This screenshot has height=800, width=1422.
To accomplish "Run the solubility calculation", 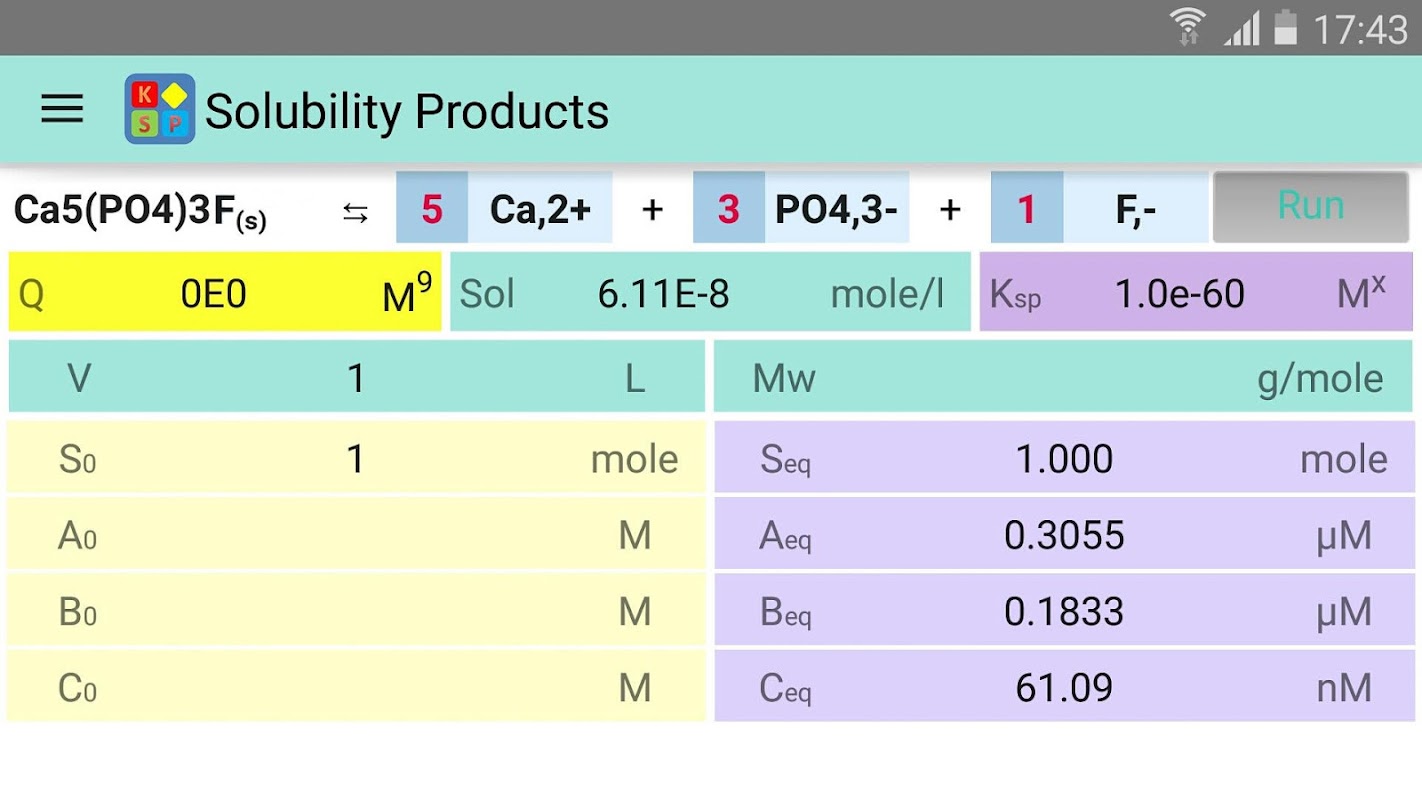I will coord(1311,207).
